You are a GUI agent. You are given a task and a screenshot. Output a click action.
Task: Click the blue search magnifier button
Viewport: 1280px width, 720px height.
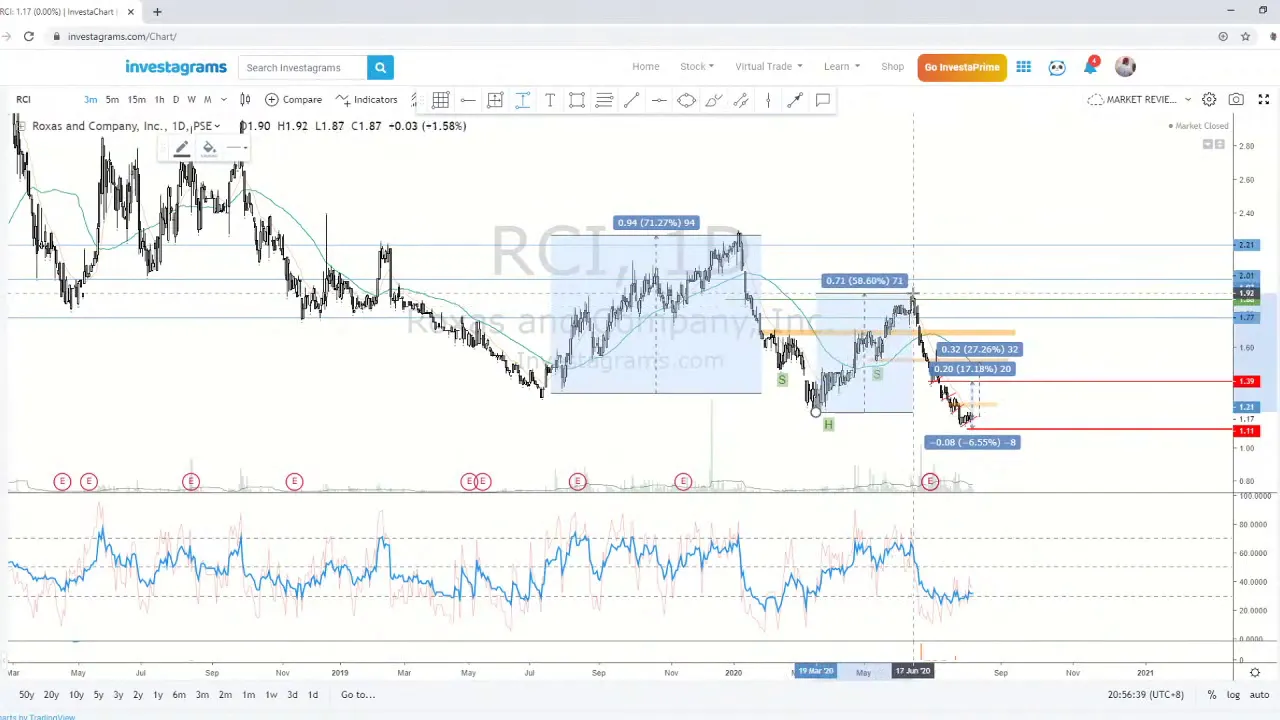click(380, 67)
